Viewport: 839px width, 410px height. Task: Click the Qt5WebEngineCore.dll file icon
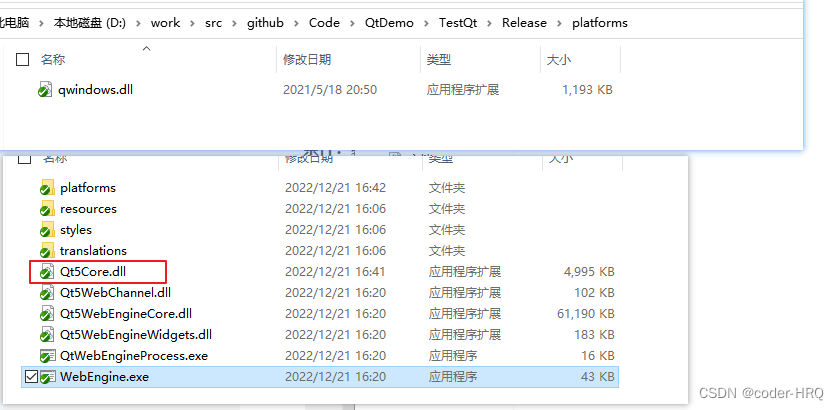(47, 314)
